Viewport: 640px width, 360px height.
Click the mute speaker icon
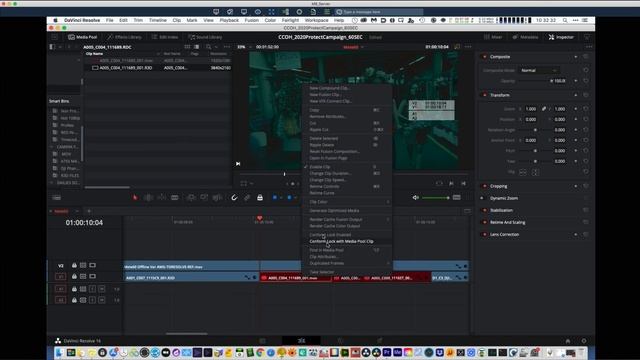click(x=416, y=198)
